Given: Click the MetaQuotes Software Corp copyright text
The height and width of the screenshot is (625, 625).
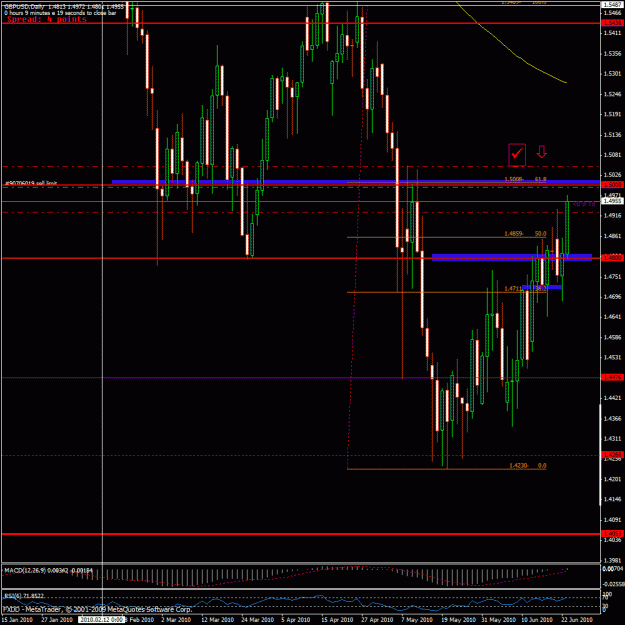Looking at the screenshot, I should (x=98, y=610).
